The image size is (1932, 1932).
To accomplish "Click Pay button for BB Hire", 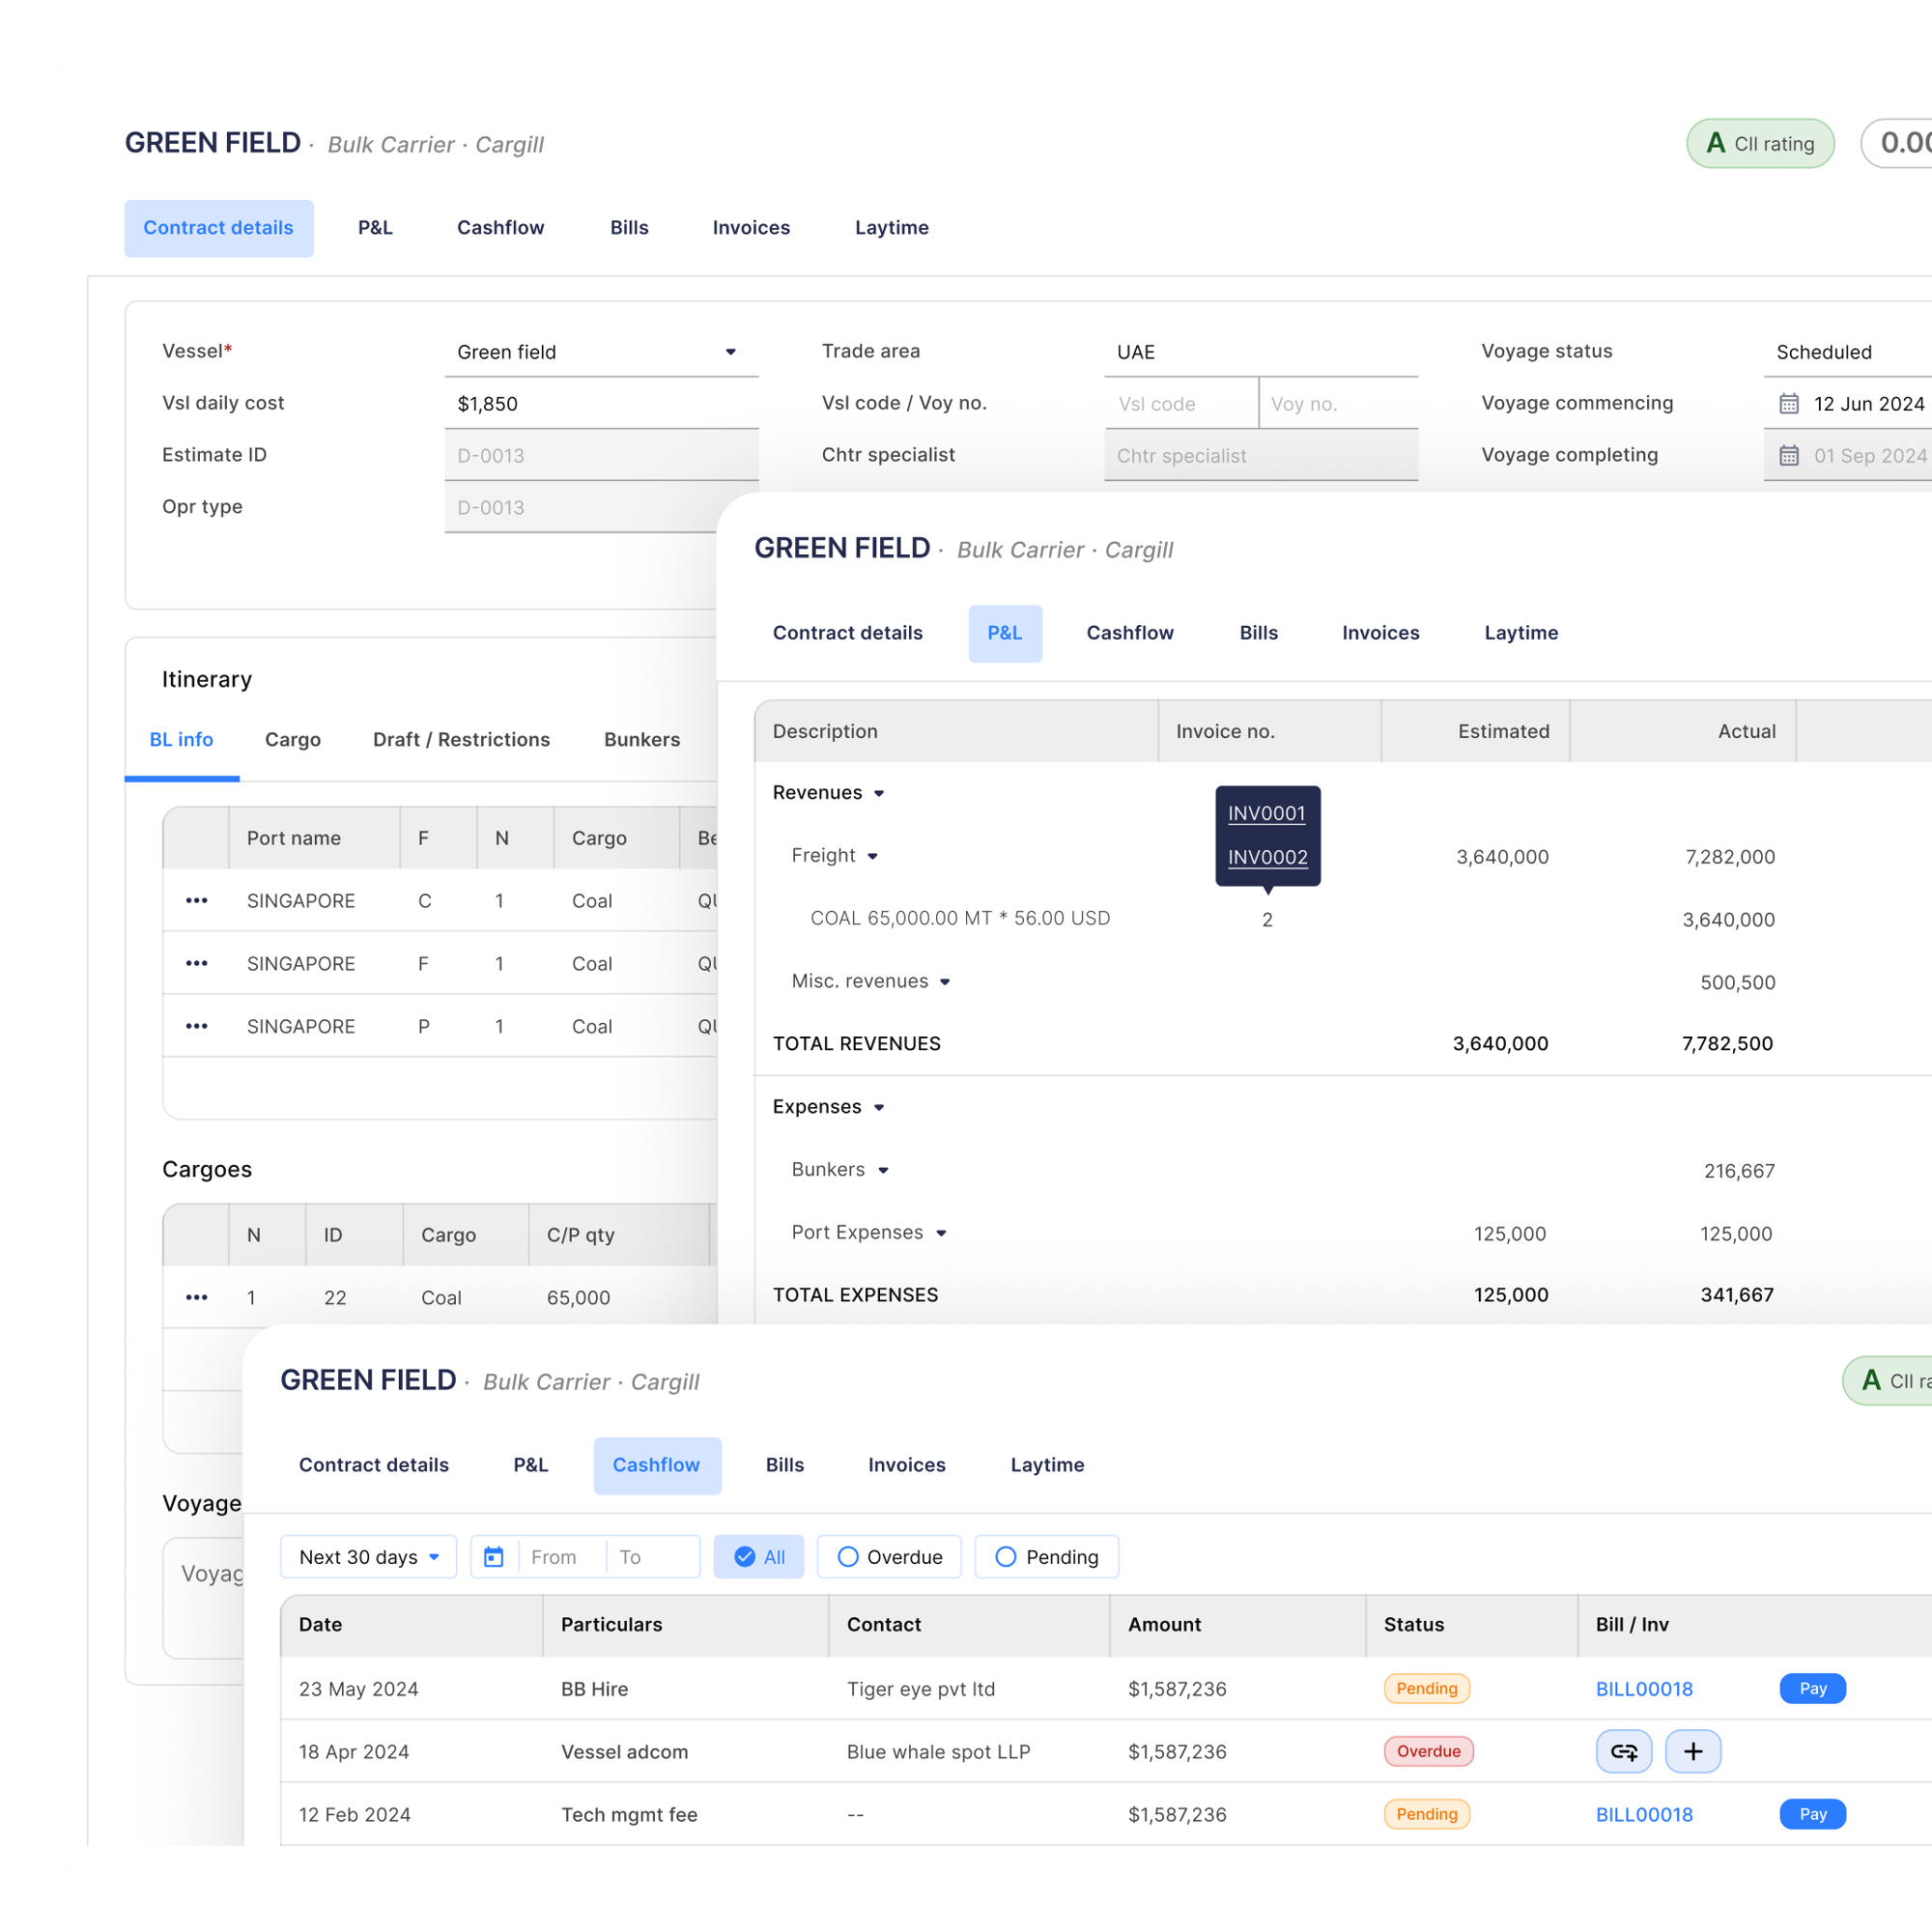I will (x=1813, y=1689).
